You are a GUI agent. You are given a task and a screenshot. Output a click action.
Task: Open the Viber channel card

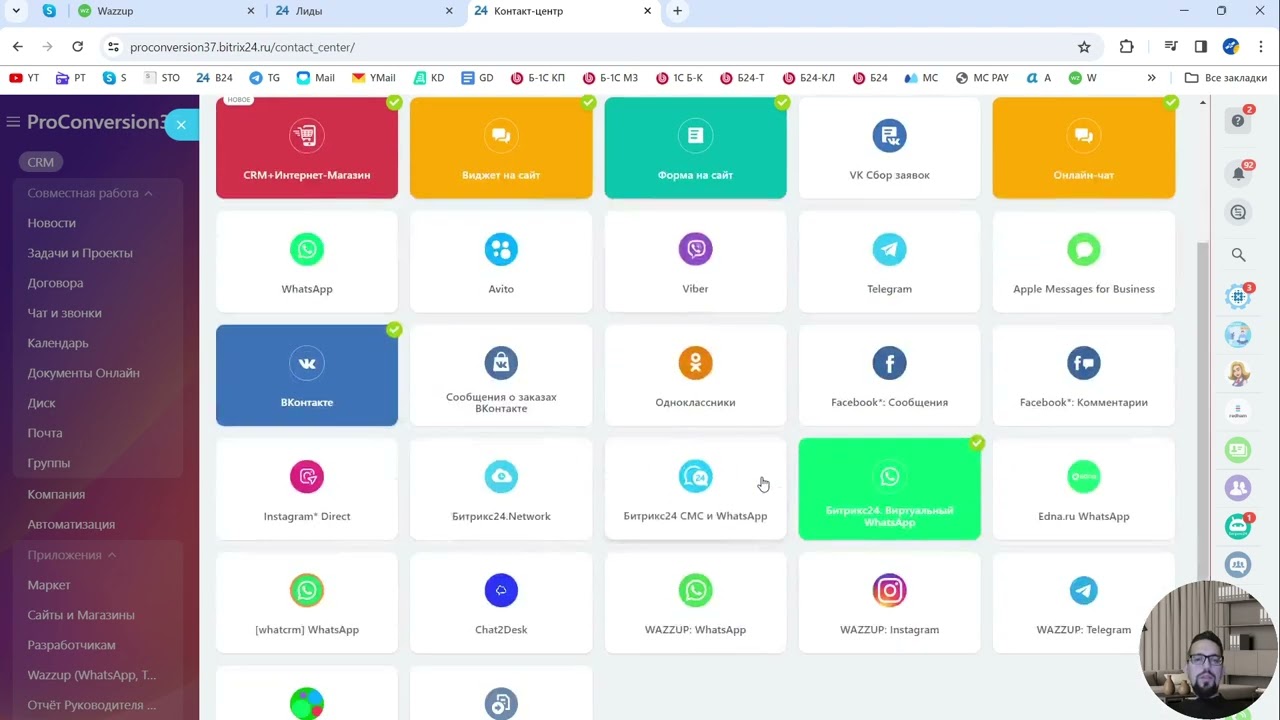(x=695, y=262)
